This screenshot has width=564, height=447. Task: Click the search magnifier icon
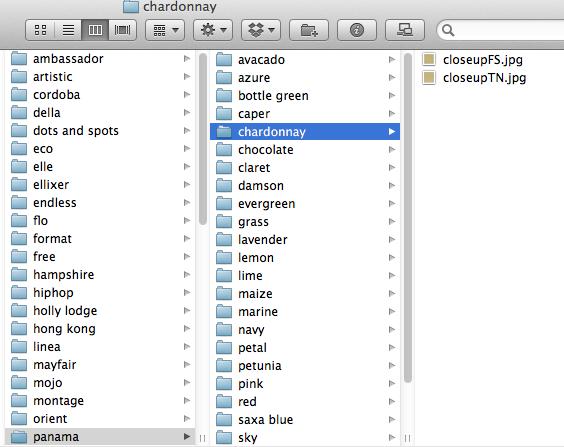pos(448,30)
